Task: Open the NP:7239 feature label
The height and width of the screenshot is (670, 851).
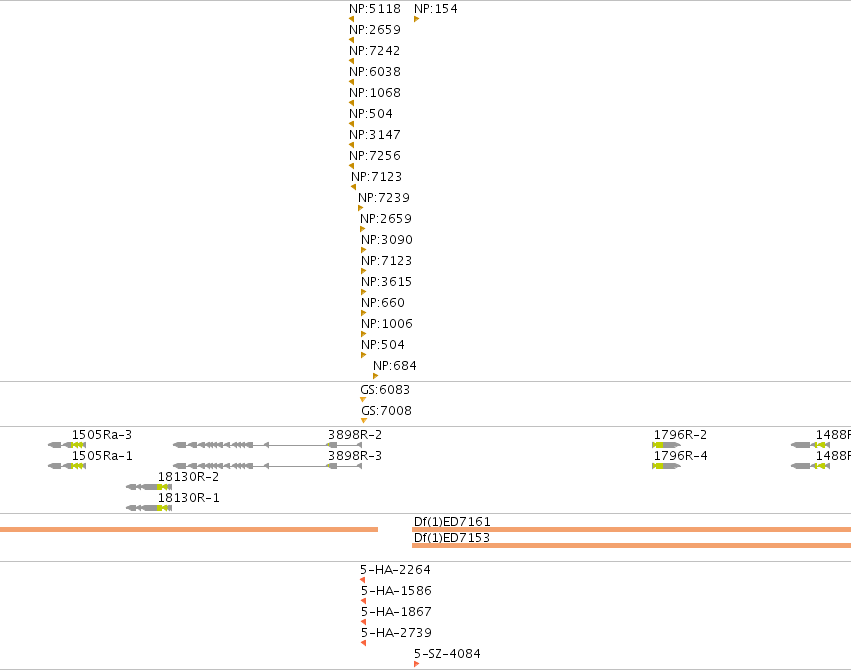Action: (384, 197)
